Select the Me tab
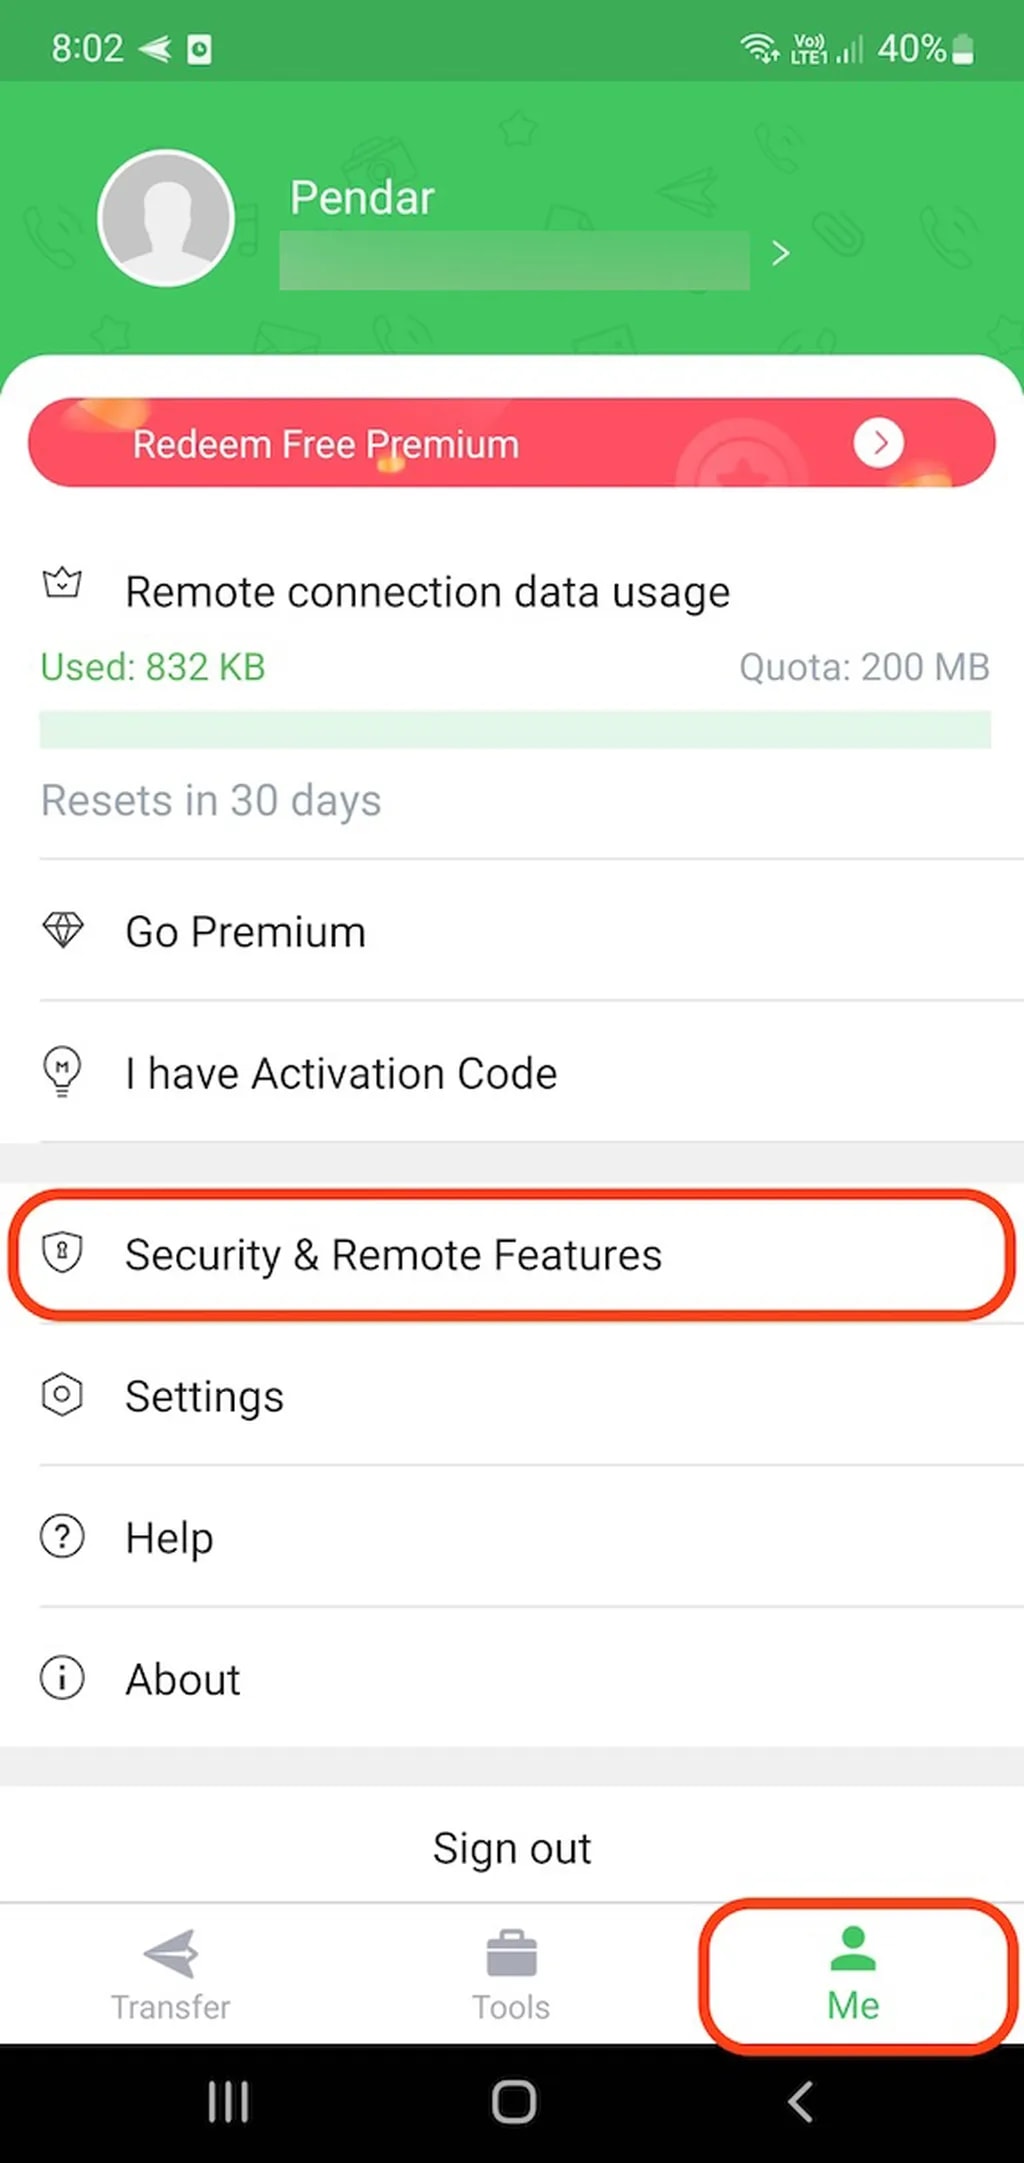The width and height of the screenshot is (1024, 2163). (853, 1975)
